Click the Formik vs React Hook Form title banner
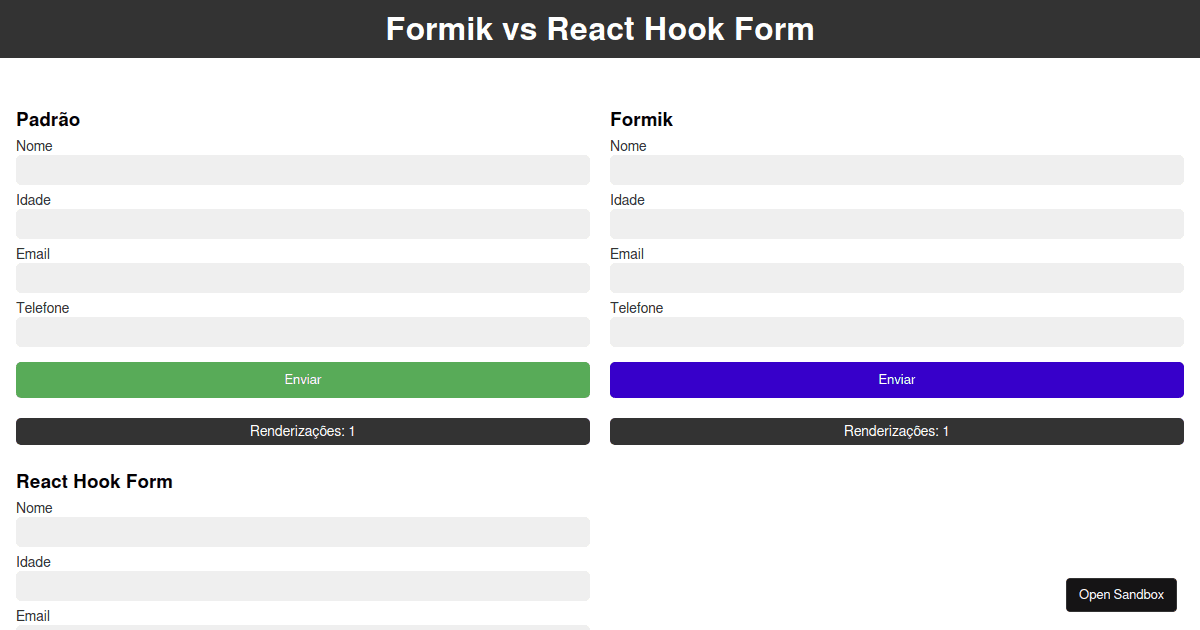This screenshot has height=630, width=1200. pyautogui.click(x=600, y=29)
